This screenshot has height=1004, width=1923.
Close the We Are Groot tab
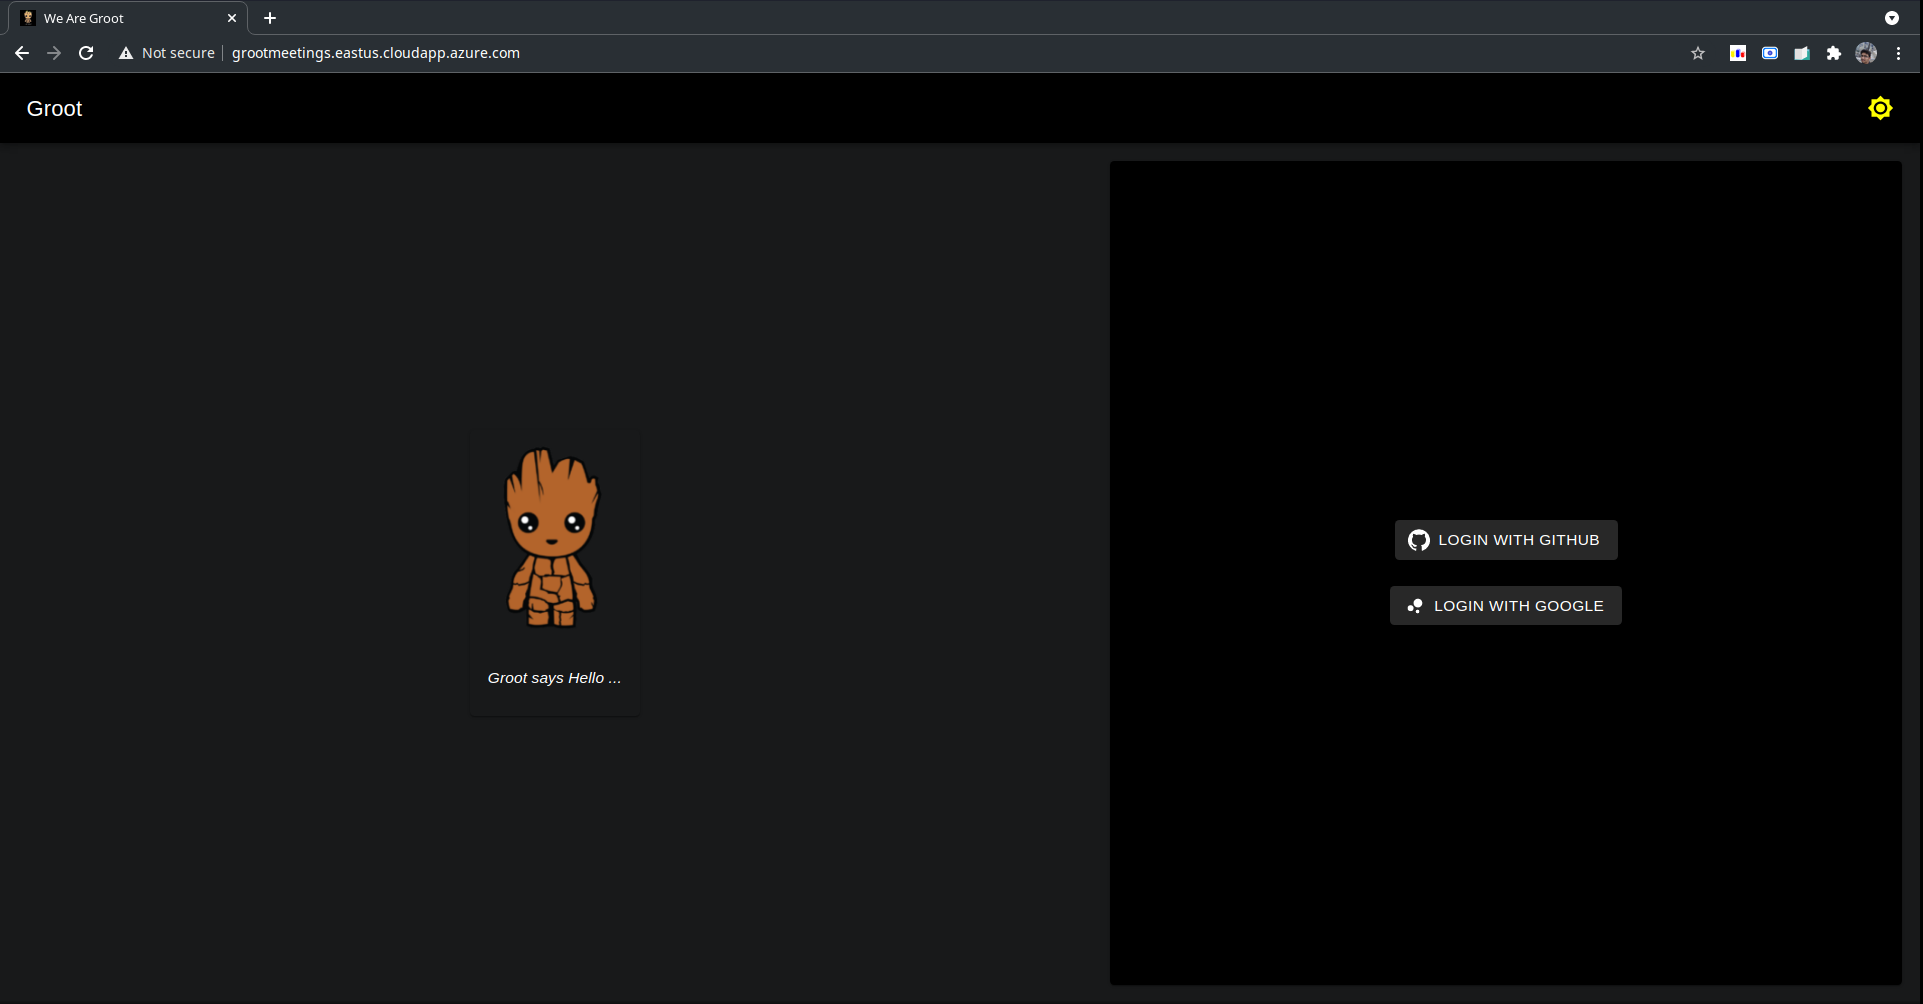tap(232, 18)
